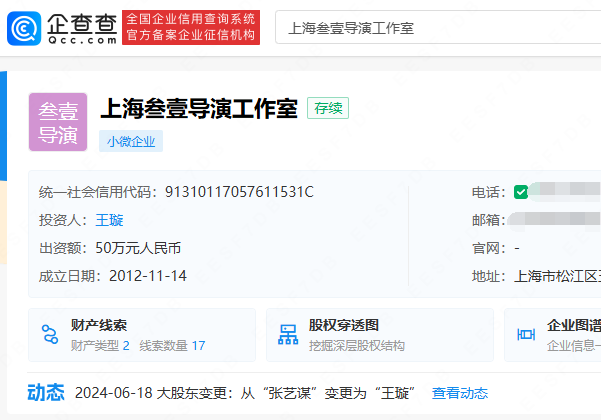
Task: Focus the search box containing 上海叁壹导演工作室
Action: 438,27
